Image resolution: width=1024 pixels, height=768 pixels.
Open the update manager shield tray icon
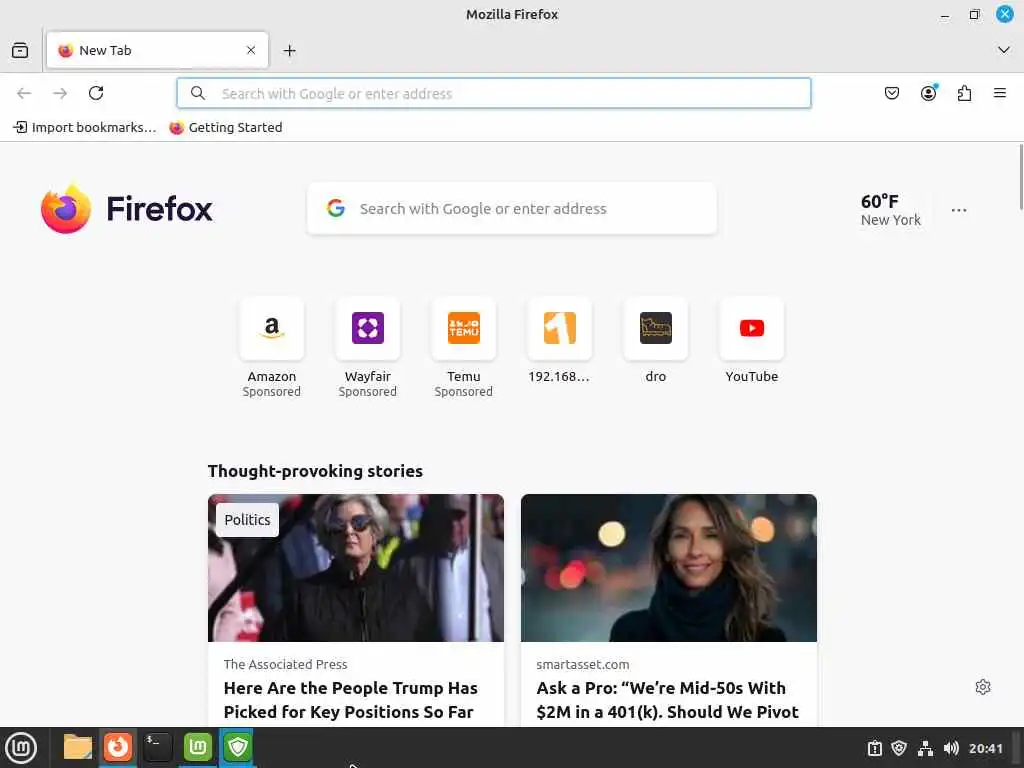(x=899, y=748)
